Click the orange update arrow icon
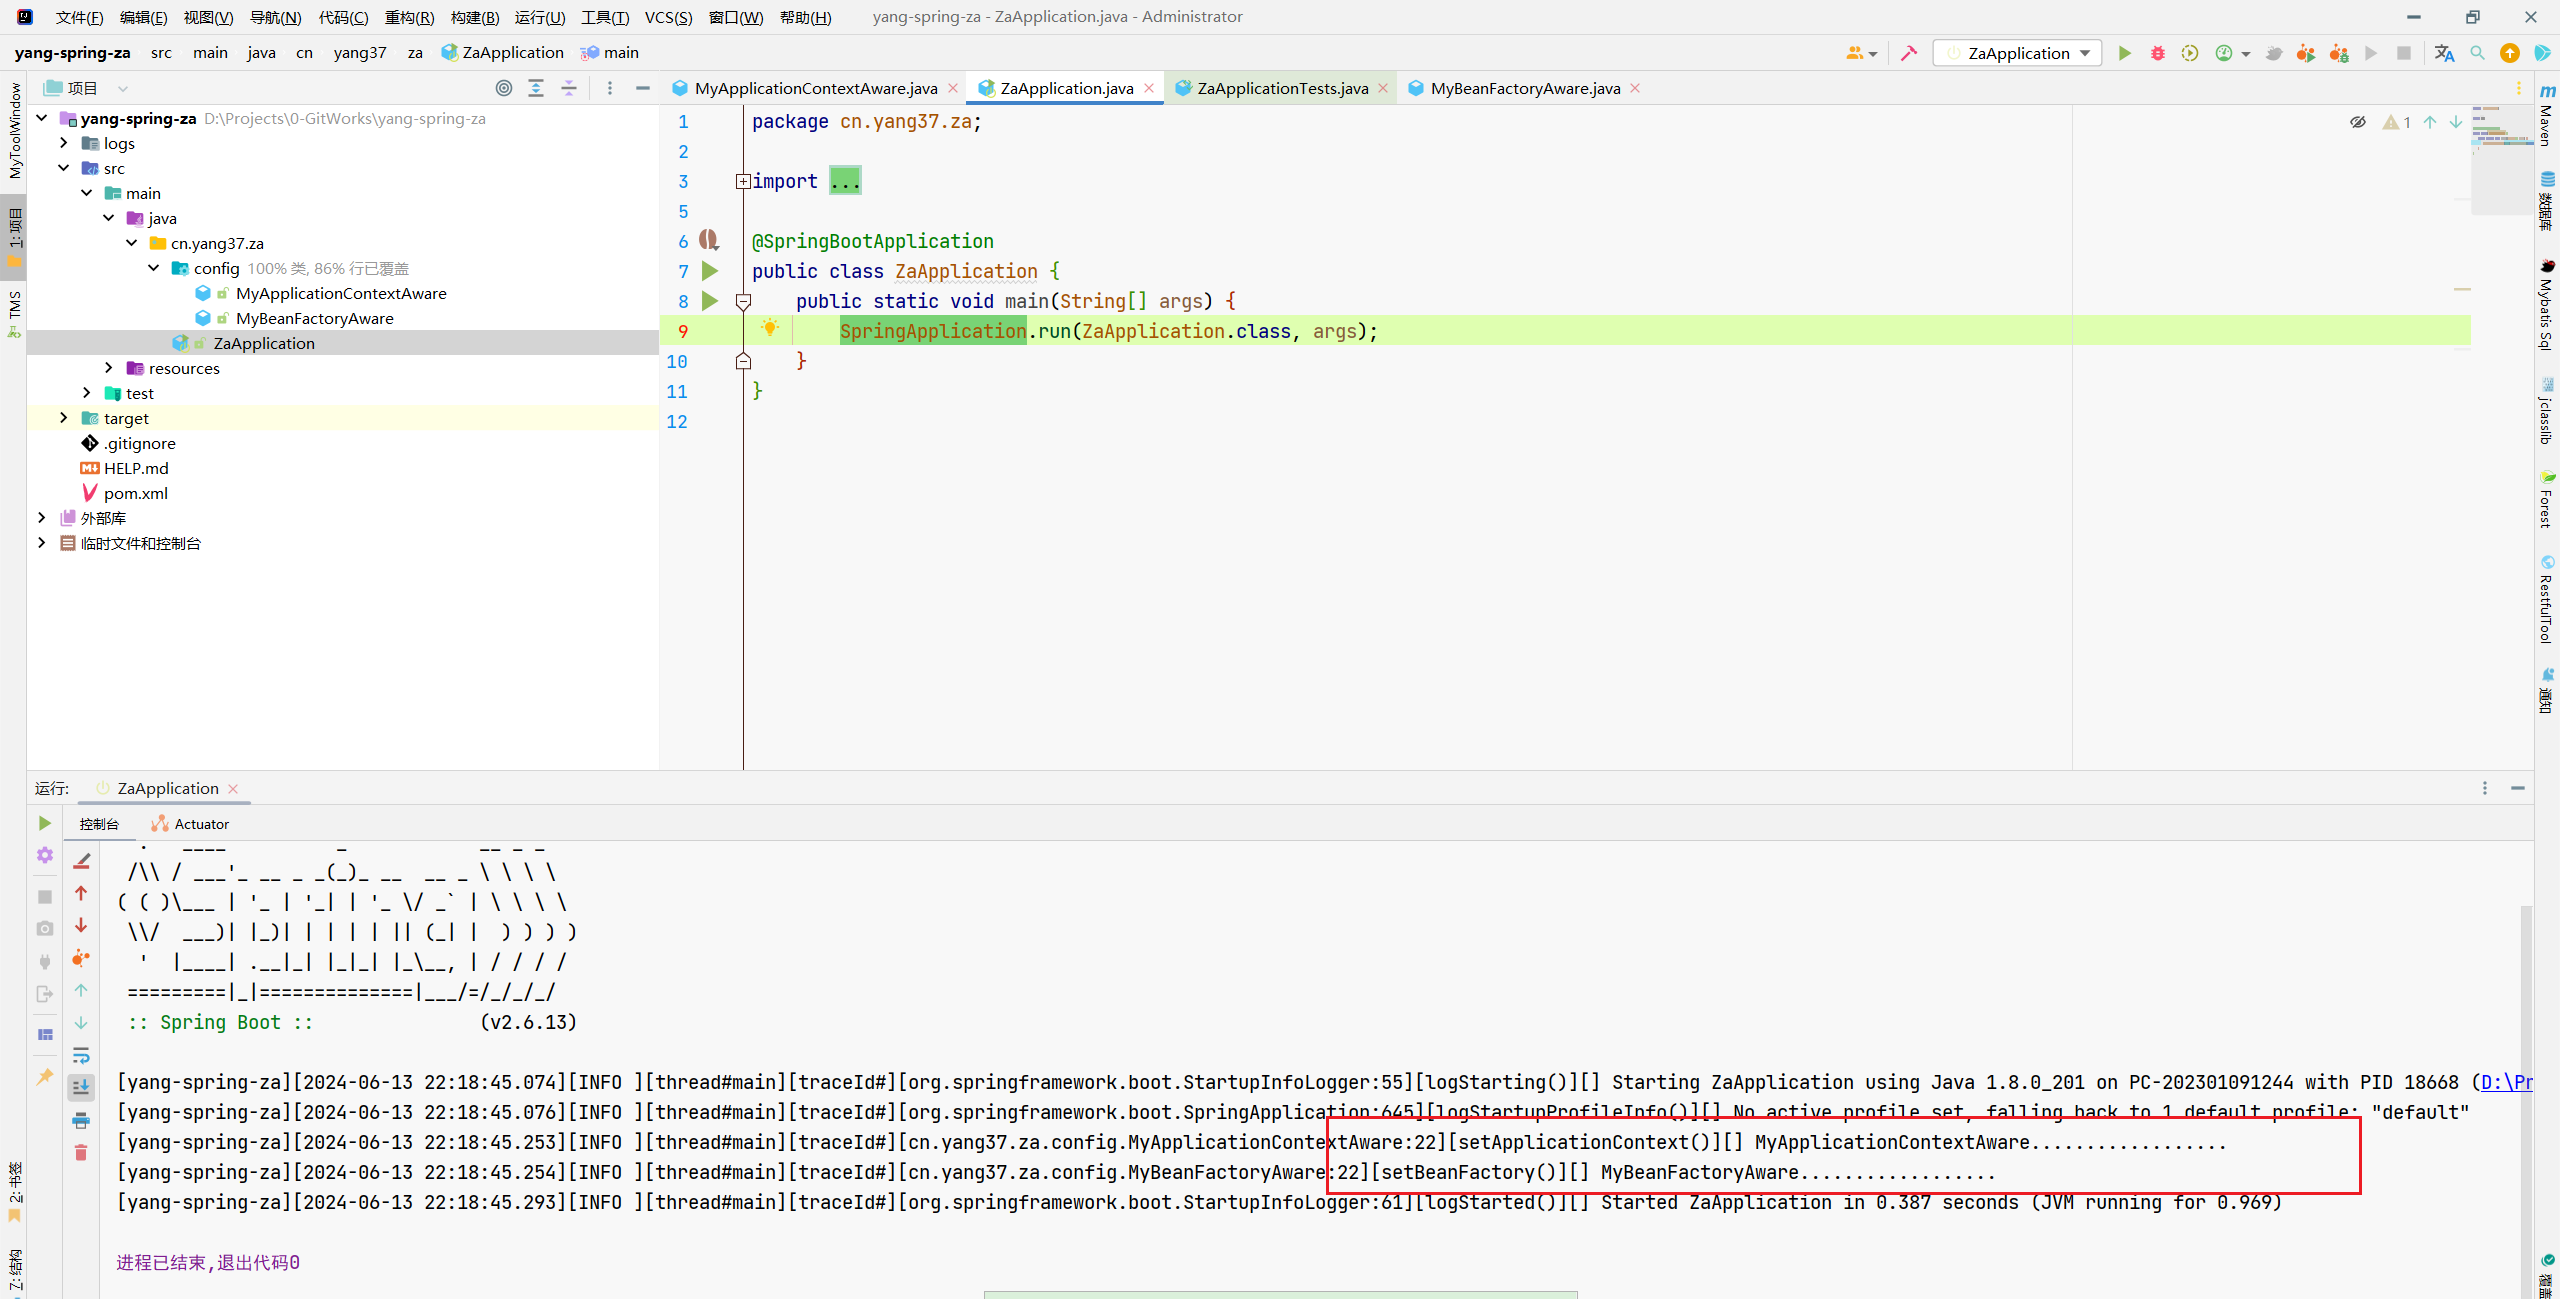The width and height of the screenshot is (2560, 1299). click(2510, 53)
